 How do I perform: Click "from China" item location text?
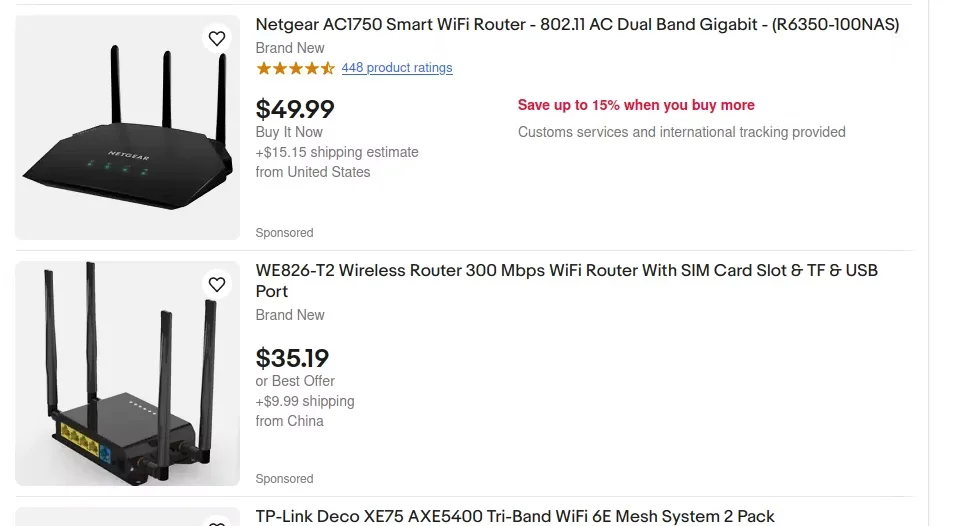tap(289, 421)
